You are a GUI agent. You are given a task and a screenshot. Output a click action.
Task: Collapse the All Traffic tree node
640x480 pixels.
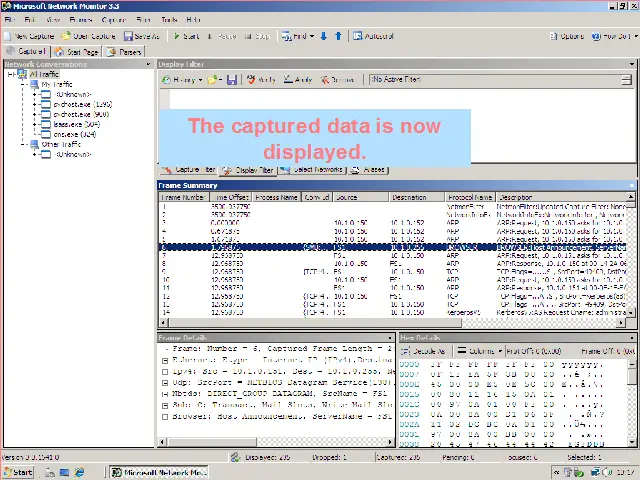11,74
